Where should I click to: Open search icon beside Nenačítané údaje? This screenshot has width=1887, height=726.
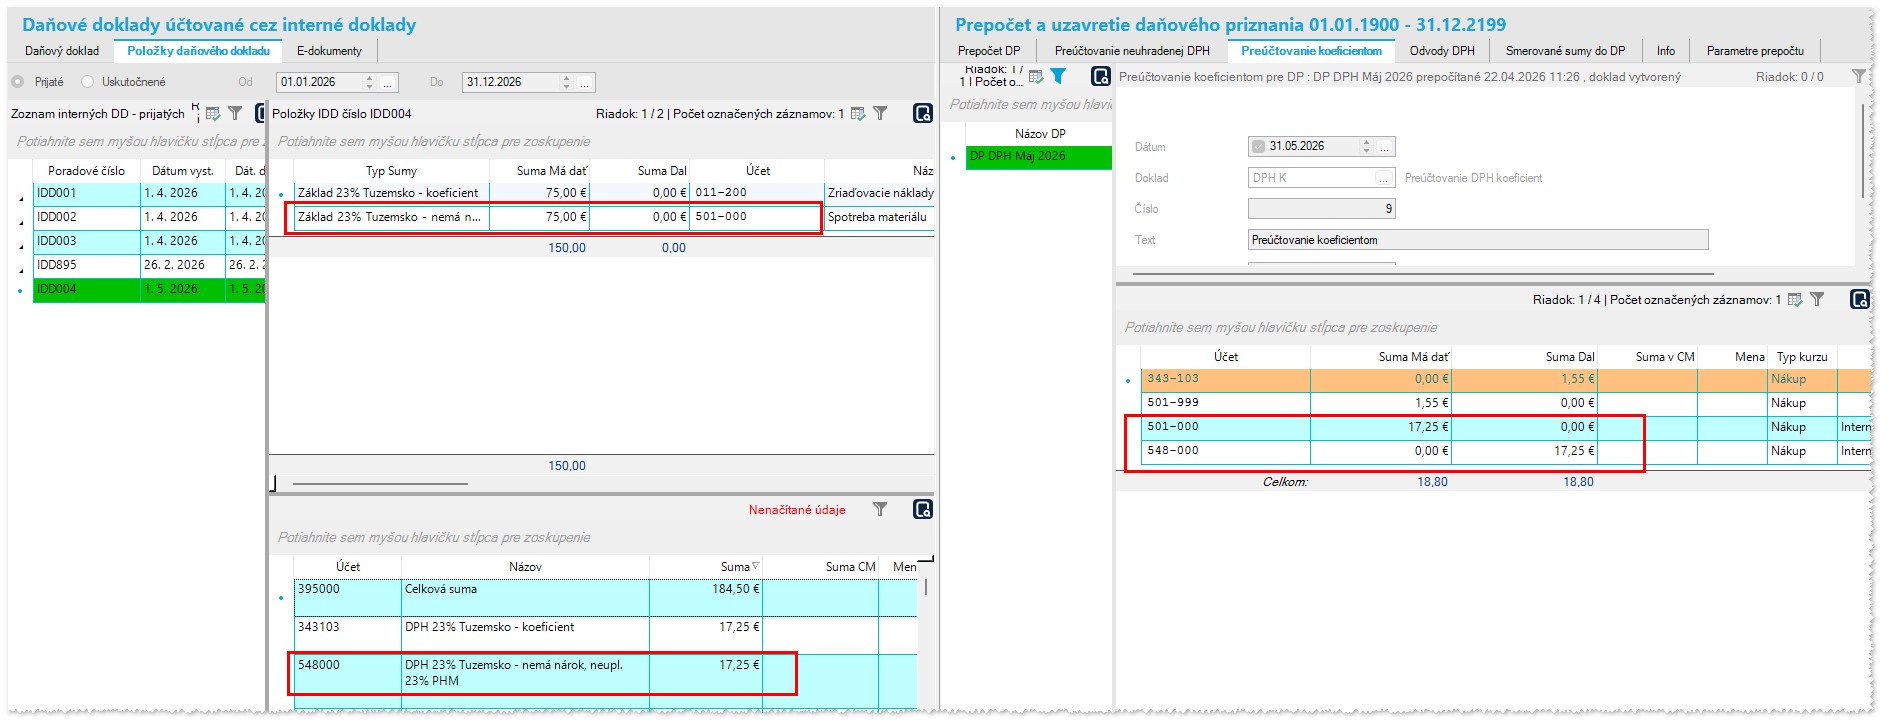pyautogui.click(x=922, y=510)
